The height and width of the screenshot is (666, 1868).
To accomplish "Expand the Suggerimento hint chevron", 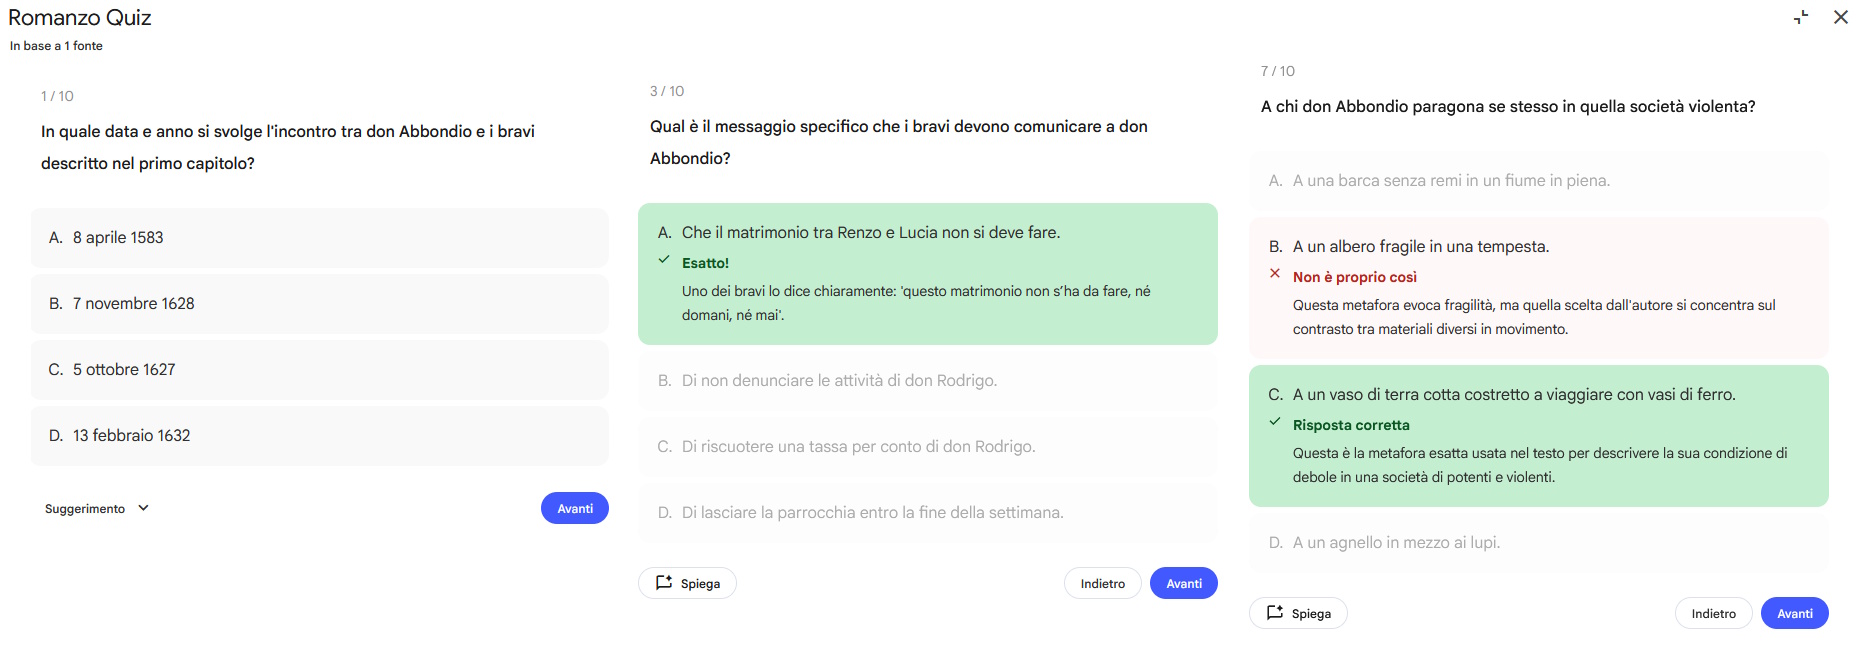I will [143, 508].
